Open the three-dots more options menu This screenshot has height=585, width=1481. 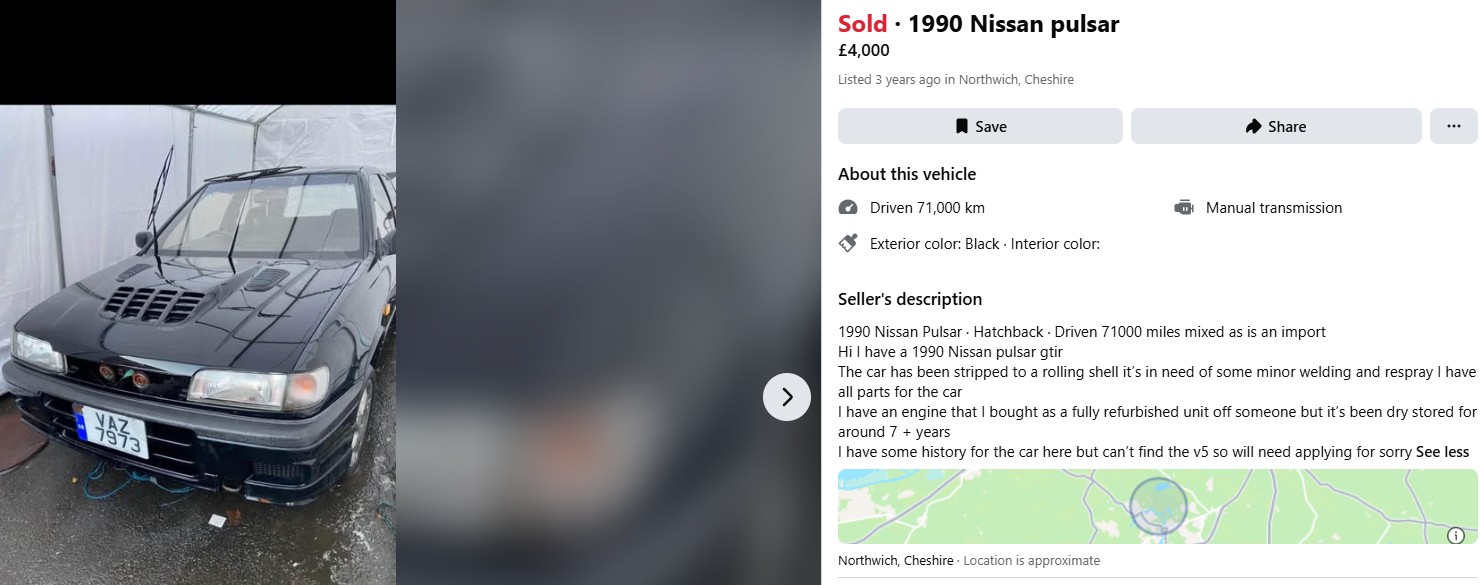[x=1454, y=126]
